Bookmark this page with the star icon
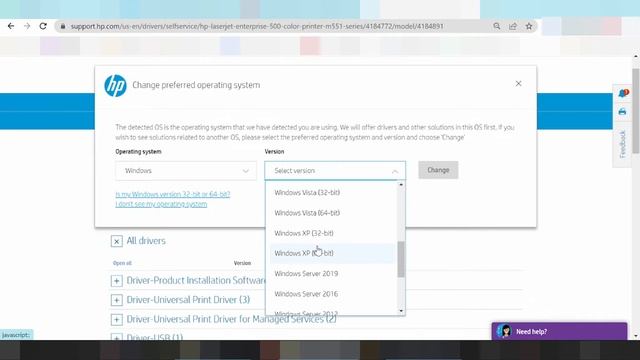The image size is (640, 360). [x=529, y=26]
